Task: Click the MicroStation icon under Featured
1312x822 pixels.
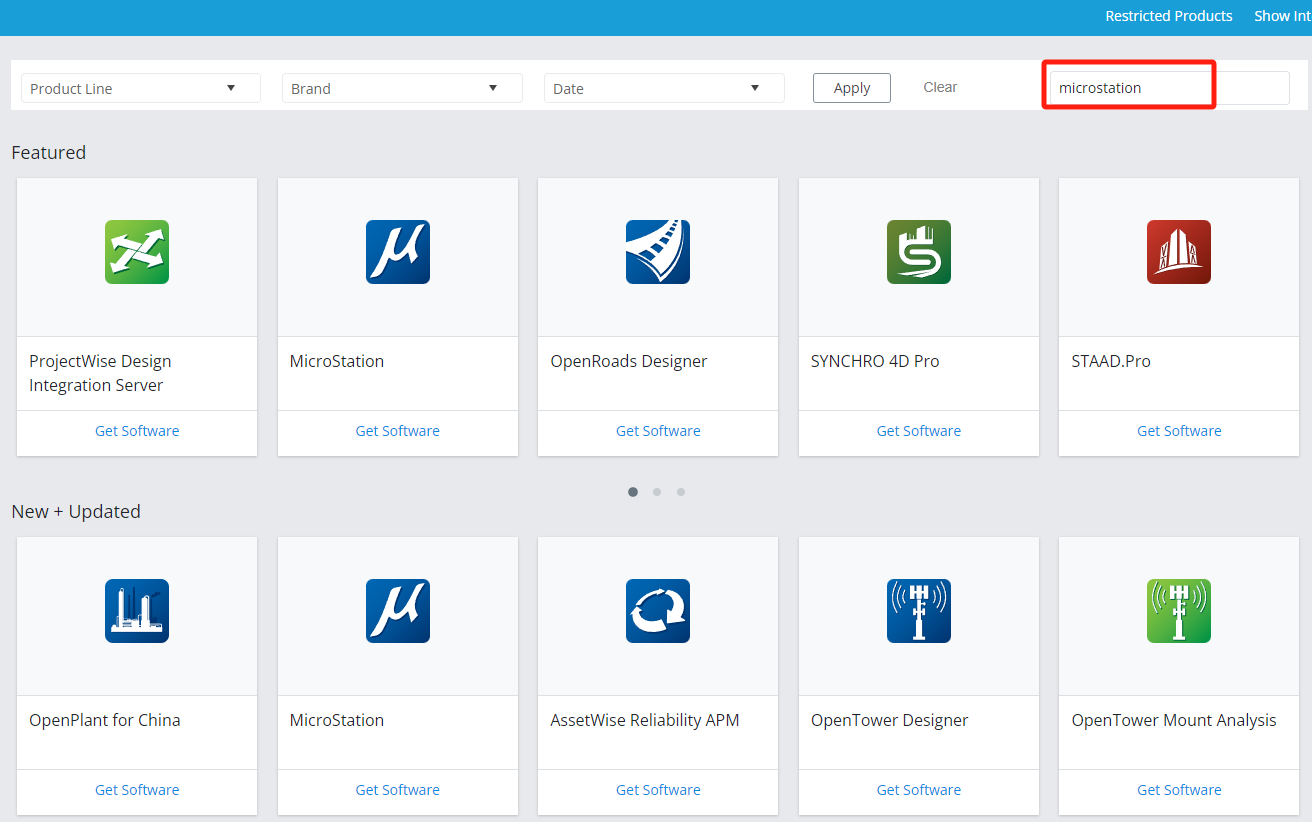Action: click(398, 252)
